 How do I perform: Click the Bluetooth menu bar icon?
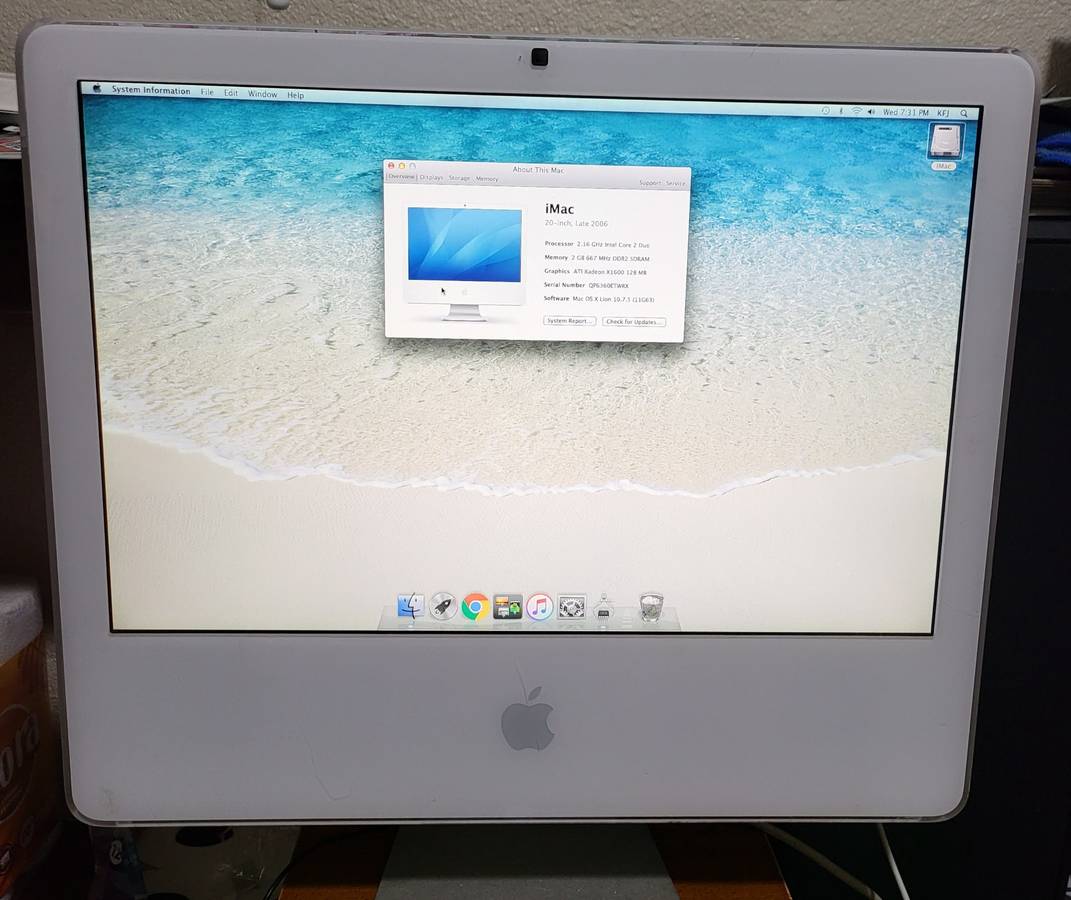841,111
